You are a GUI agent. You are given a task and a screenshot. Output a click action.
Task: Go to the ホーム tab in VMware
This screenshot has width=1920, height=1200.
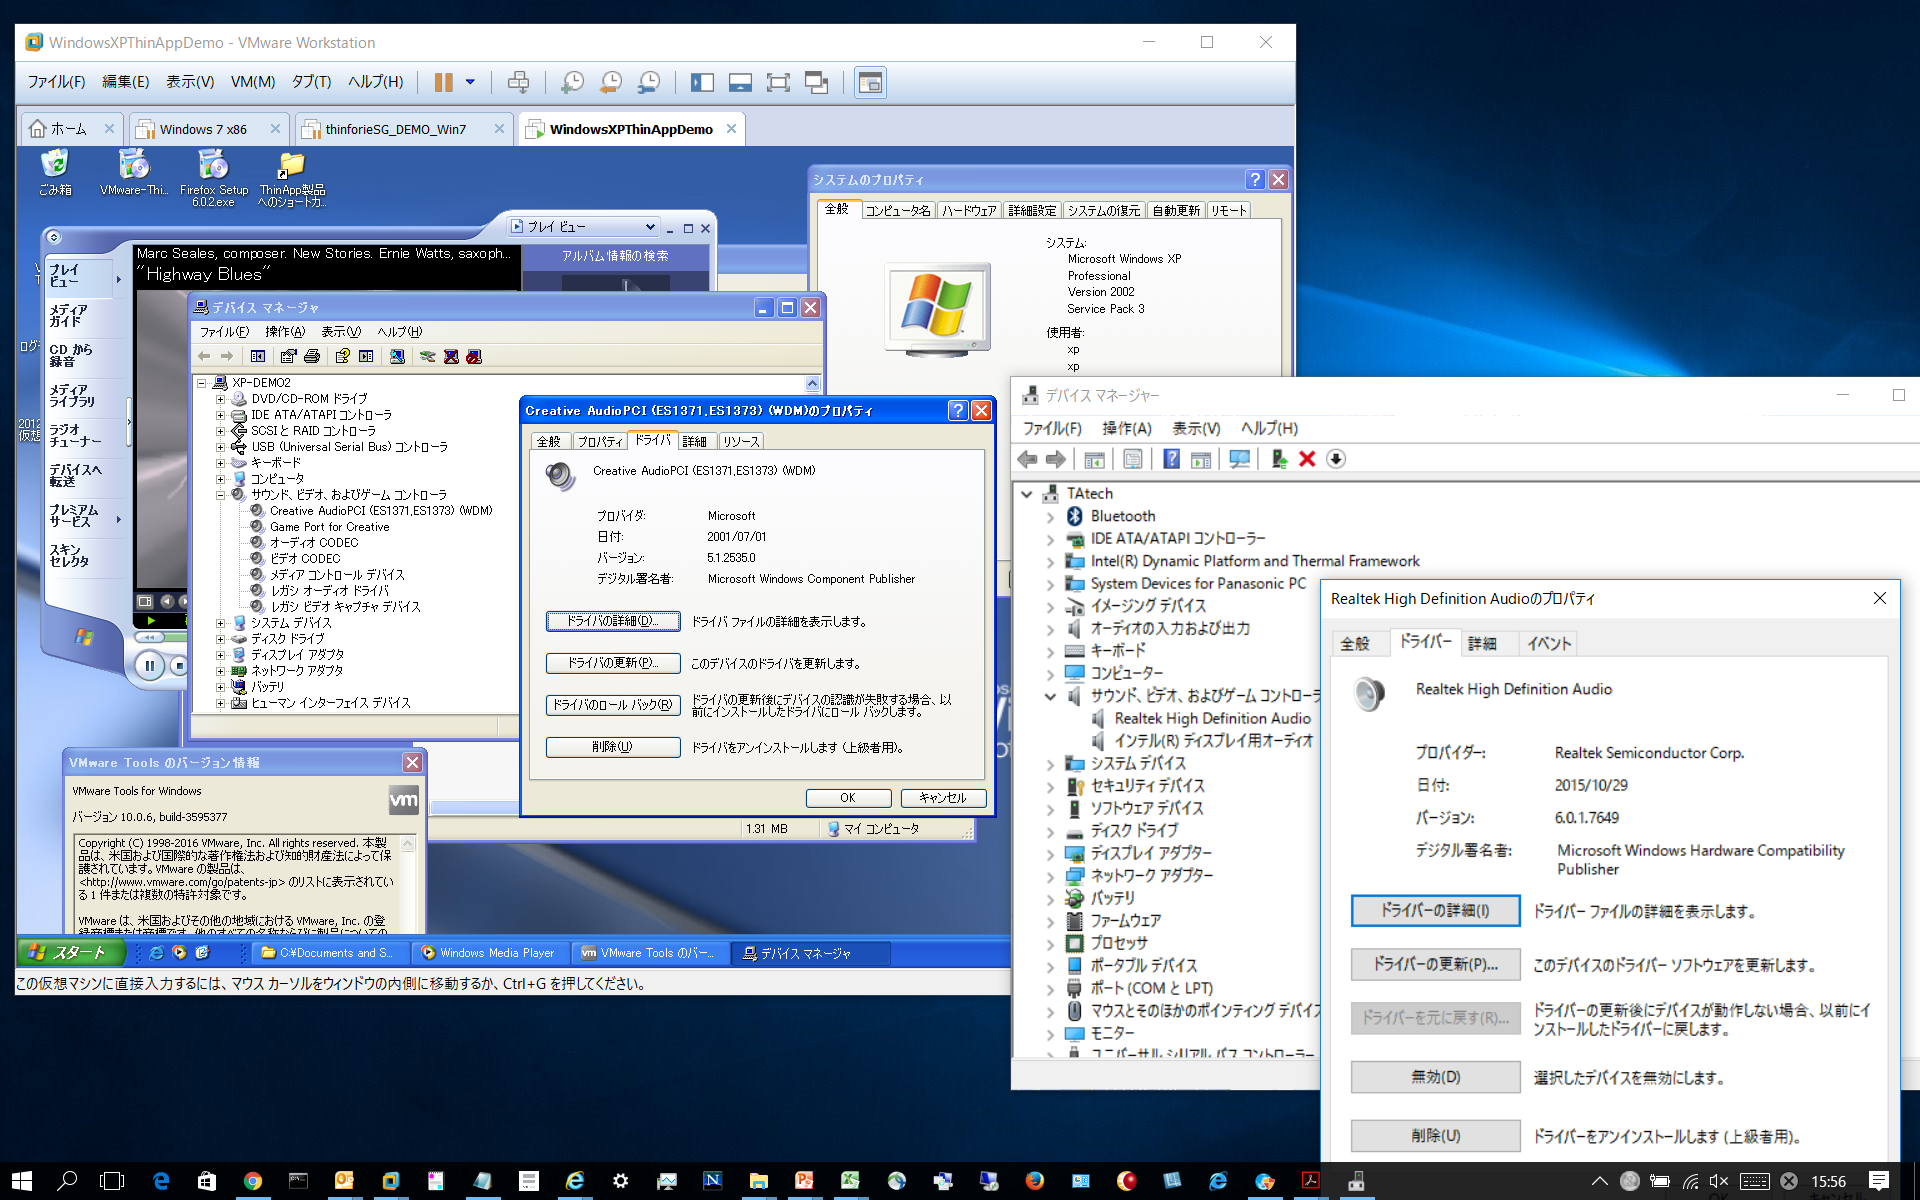tap(72, 129)
